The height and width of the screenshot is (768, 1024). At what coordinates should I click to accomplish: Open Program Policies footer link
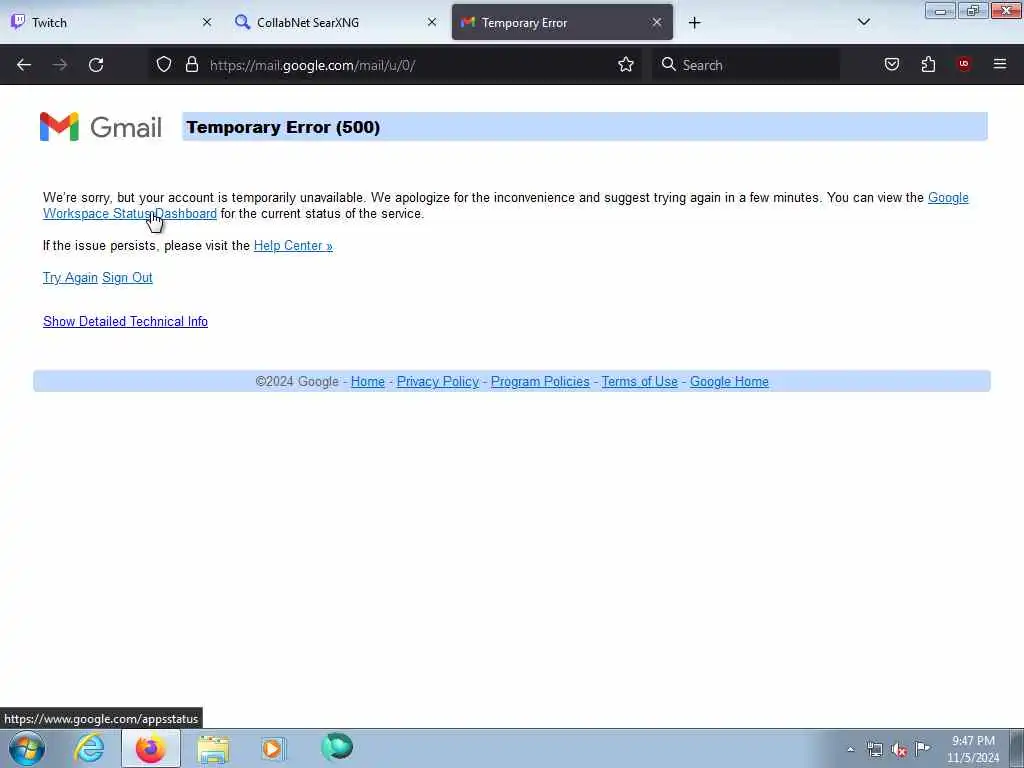(540, 381)
